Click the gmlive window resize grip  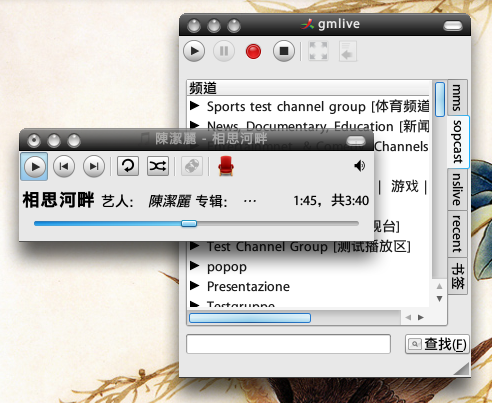click(462, 368)
